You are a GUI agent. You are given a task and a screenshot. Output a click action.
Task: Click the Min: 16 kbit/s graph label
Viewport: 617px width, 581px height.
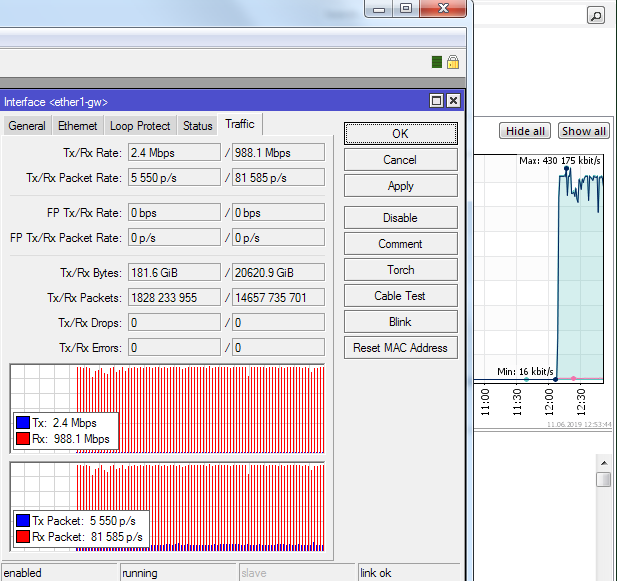point(525,371)
